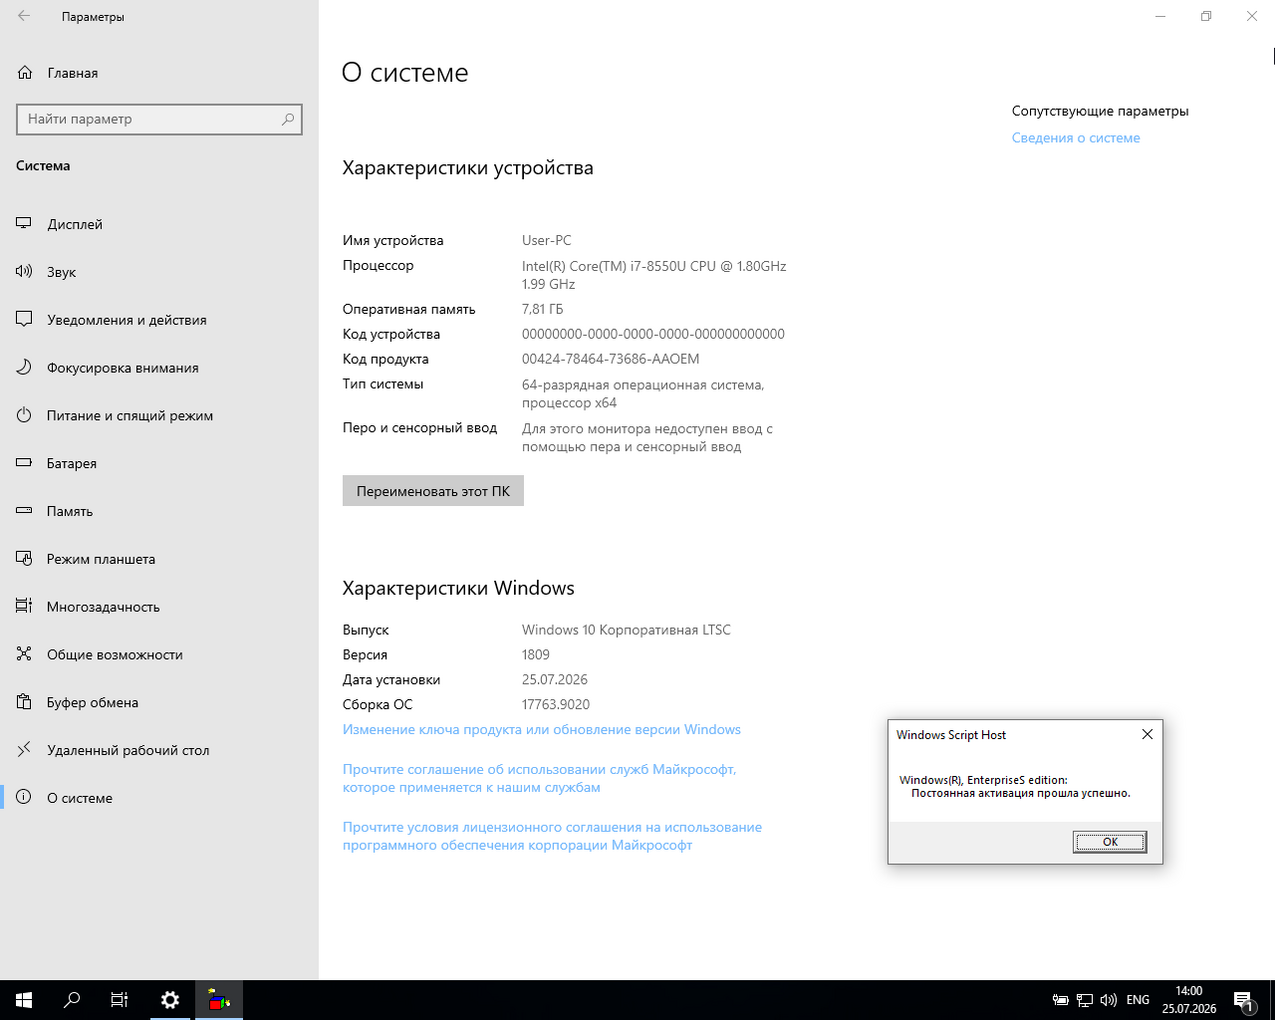Click the volume tray icon
Image resolution: width=1275 pixels, height=1020 pixels.
pyautogui.click(x=1108, y=1000)
